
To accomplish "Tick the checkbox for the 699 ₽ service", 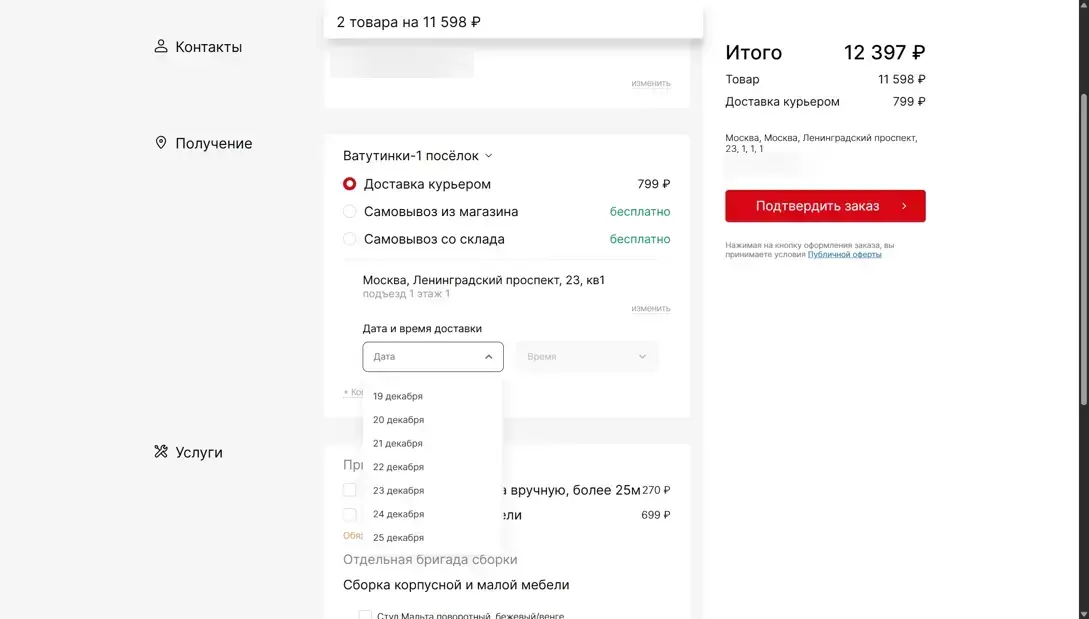I will (x=350, y=515).
